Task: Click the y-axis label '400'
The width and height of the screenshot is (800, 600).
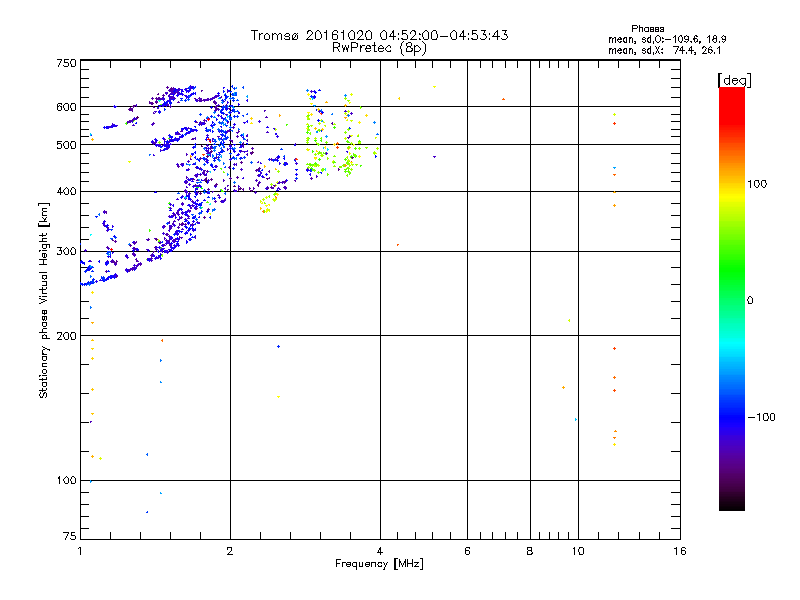Action: coord(66,191)
